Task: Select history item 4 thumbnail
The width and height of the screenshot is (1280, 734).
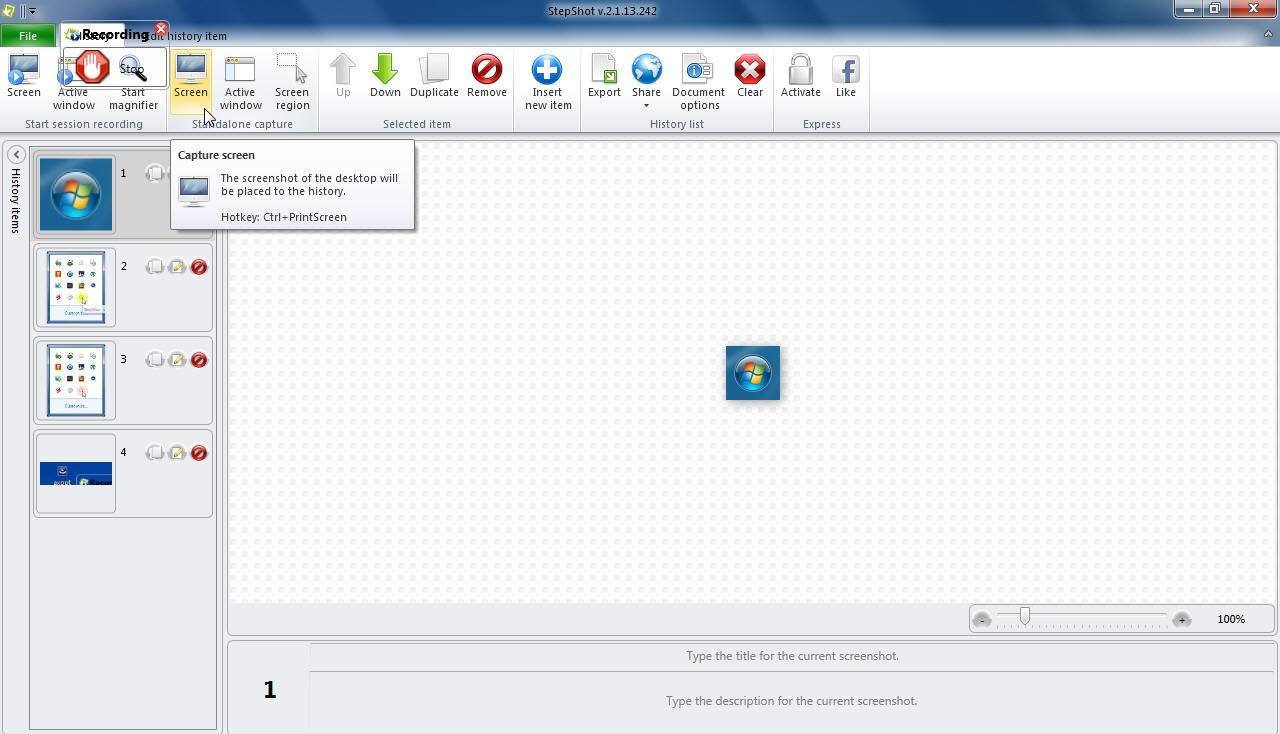Action: click(x=76, y=473)
